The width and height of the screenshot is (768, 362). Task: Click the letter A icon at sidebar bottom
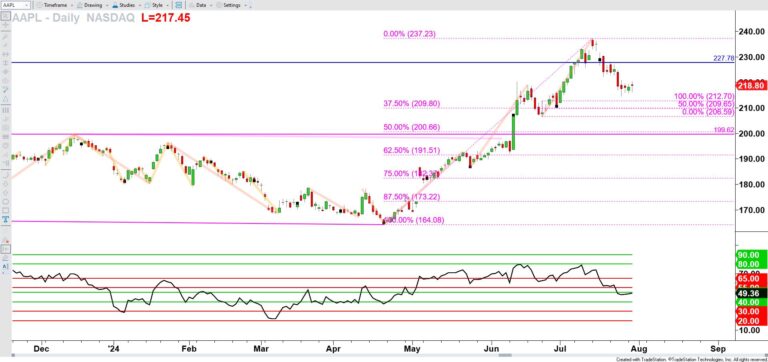(x=5, y=266)
